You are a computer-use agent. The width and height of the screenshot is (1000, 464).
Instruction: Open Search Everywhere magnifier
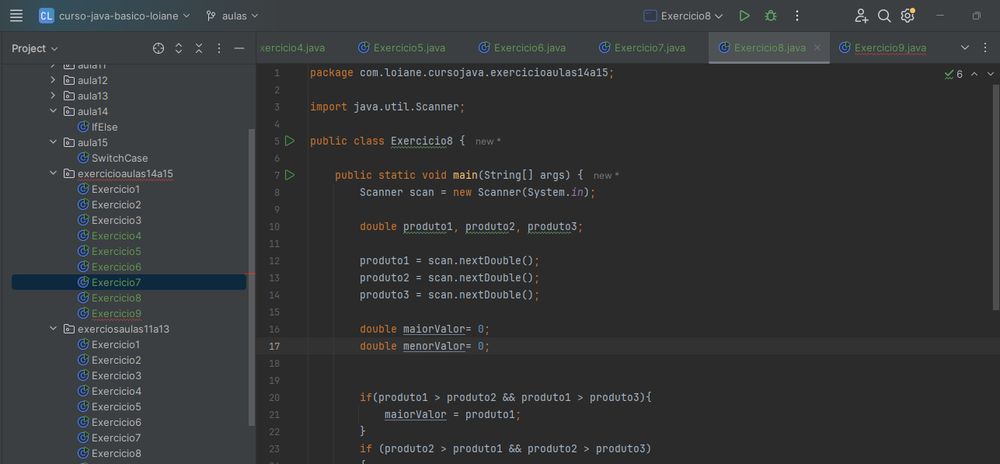pos(884,16)
